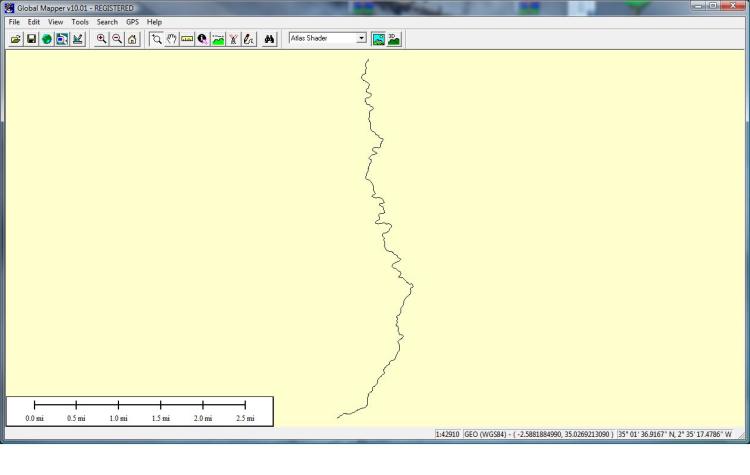This screenshot has width=750, height=475.
Task: Open the Overlay Control Center icon
Action: click(61, 38)
